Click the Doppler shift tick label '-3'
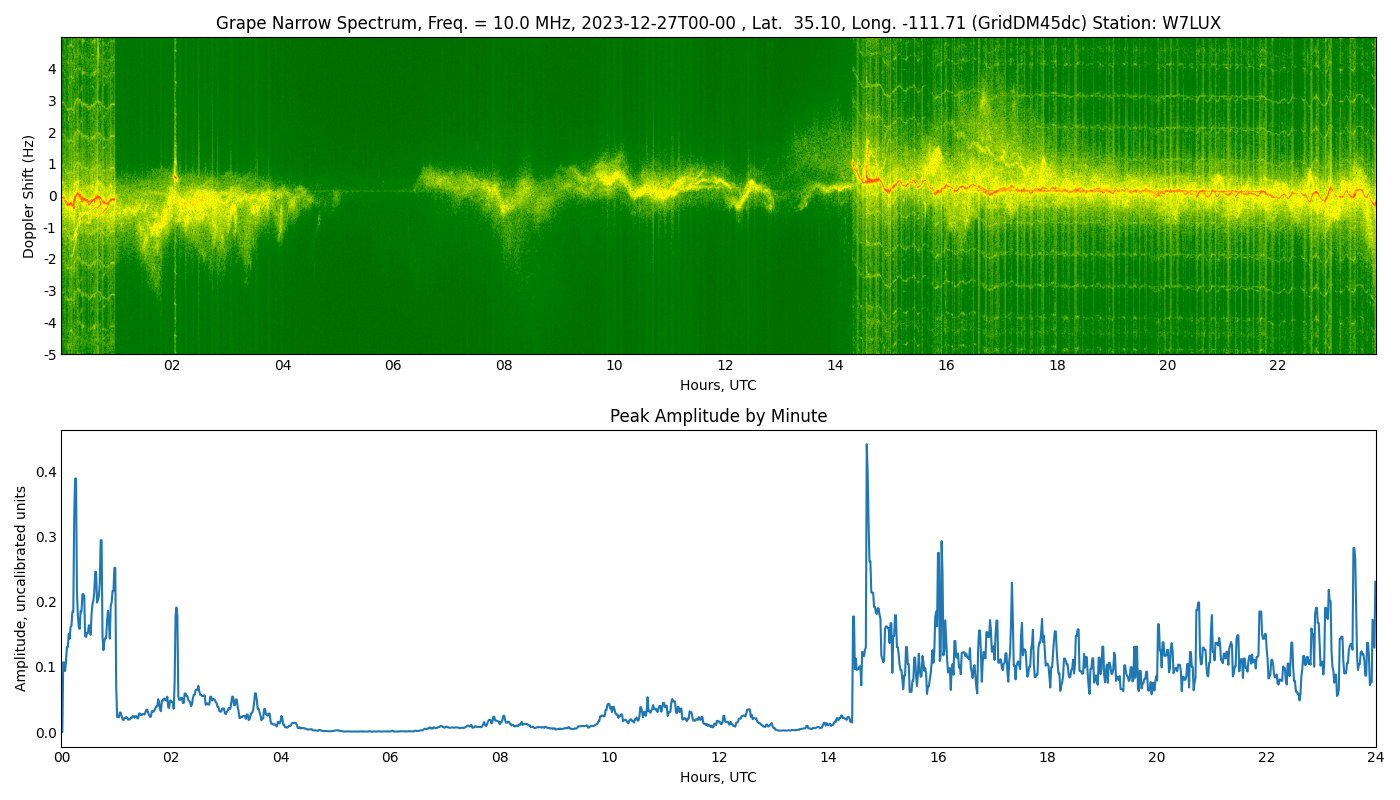This screenshot has height=800, width=1400. [48, 291]
